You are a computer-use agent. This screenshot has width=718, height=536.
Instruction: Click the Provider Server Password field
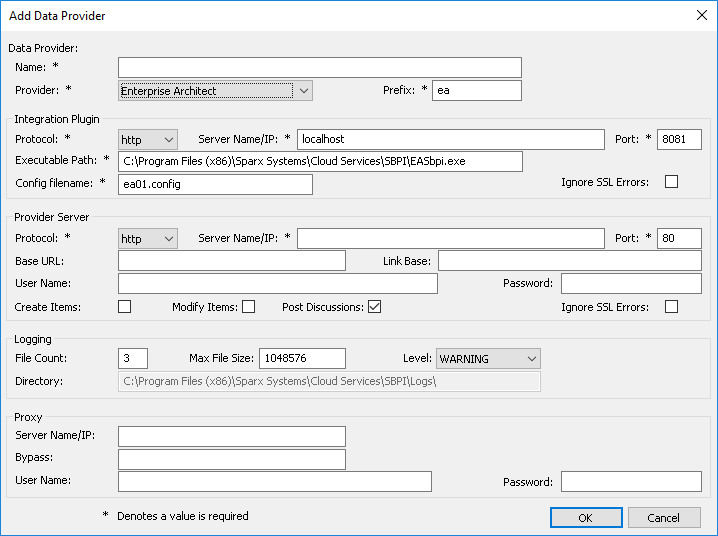[631, 284]
